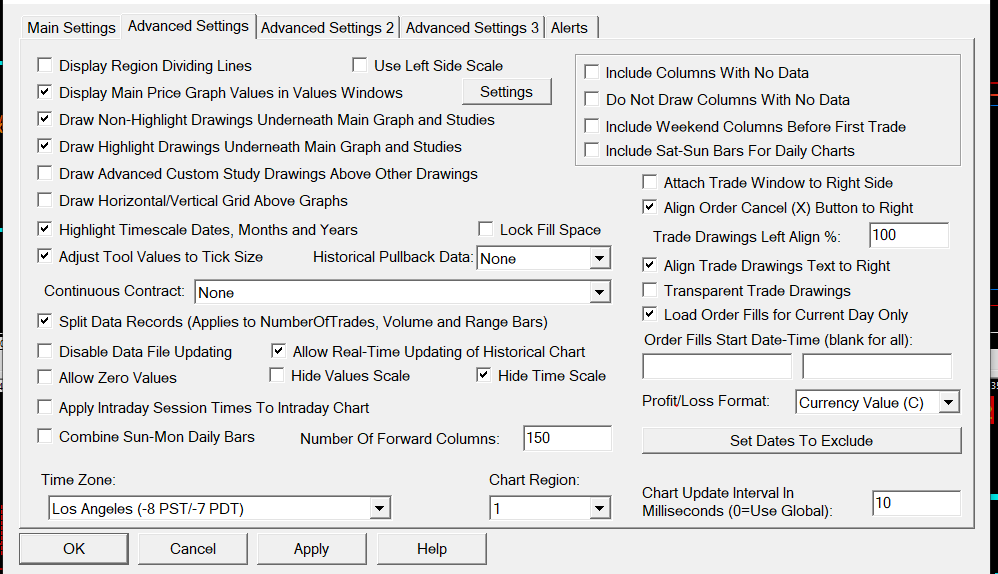Click the Number Of Forward Columns field
998x574 pixels.
567,438
